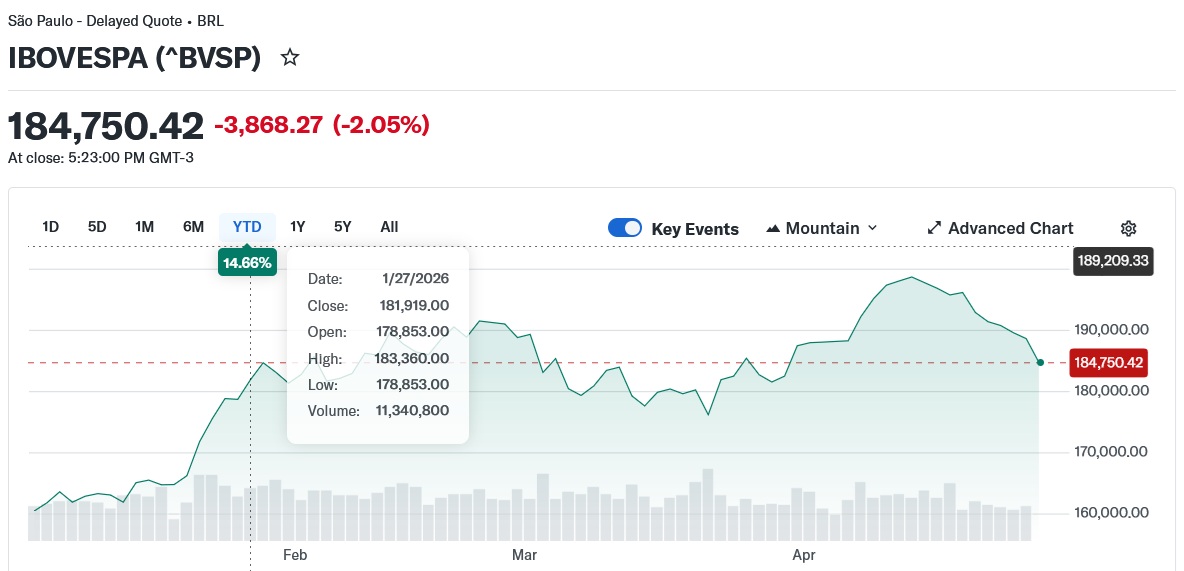The image size is (1184, 571).
Task: Click the 180,000.00 y-axis label
Action: tap(1111, 390)
